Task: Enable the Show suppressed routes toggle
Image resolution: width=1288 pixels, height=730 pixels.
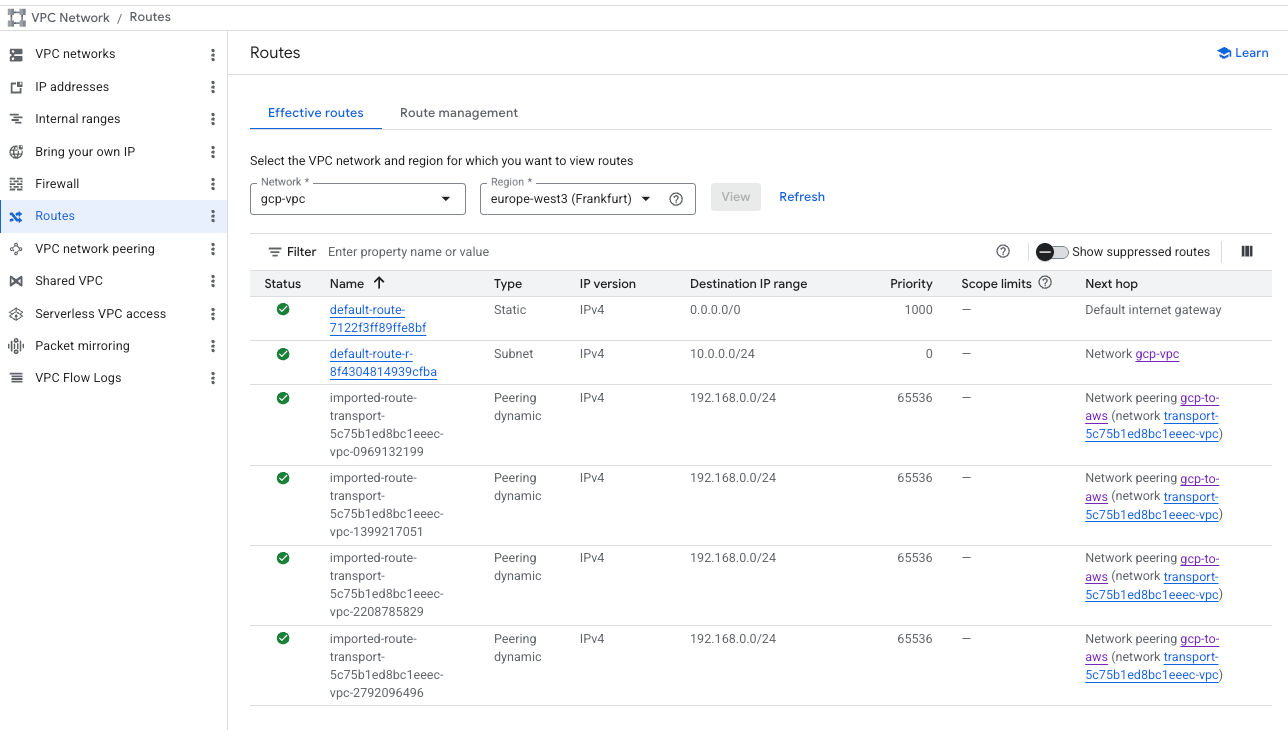Action: (1051, 252)
